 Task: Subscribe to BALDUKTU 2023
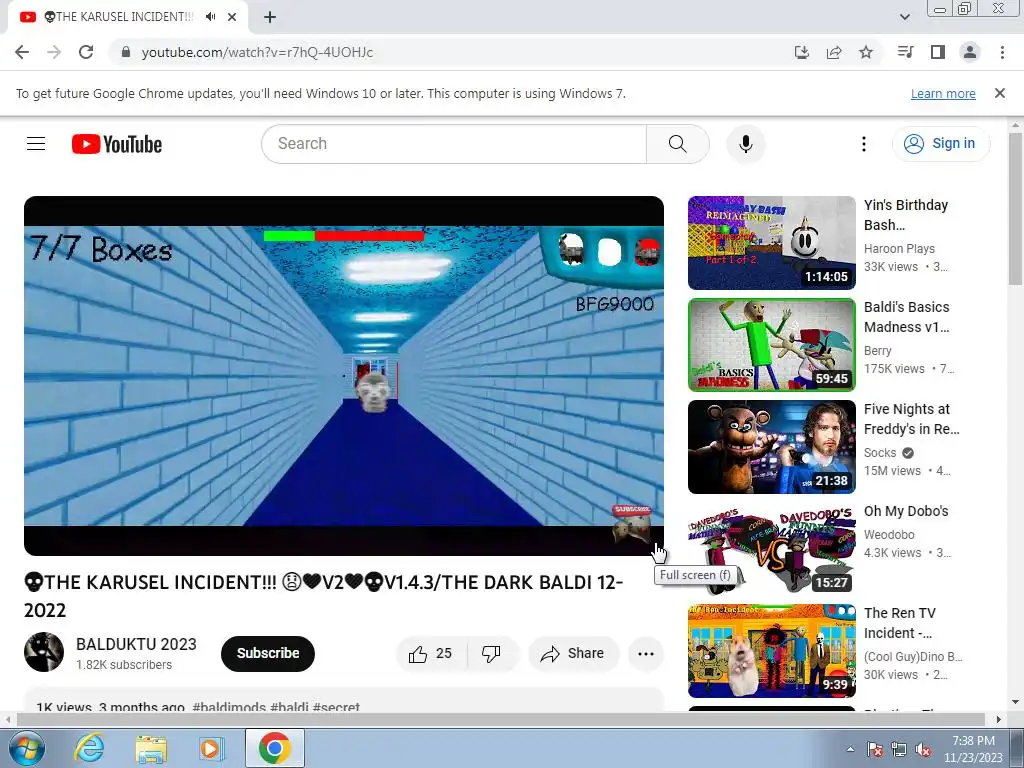pos(268,653)
